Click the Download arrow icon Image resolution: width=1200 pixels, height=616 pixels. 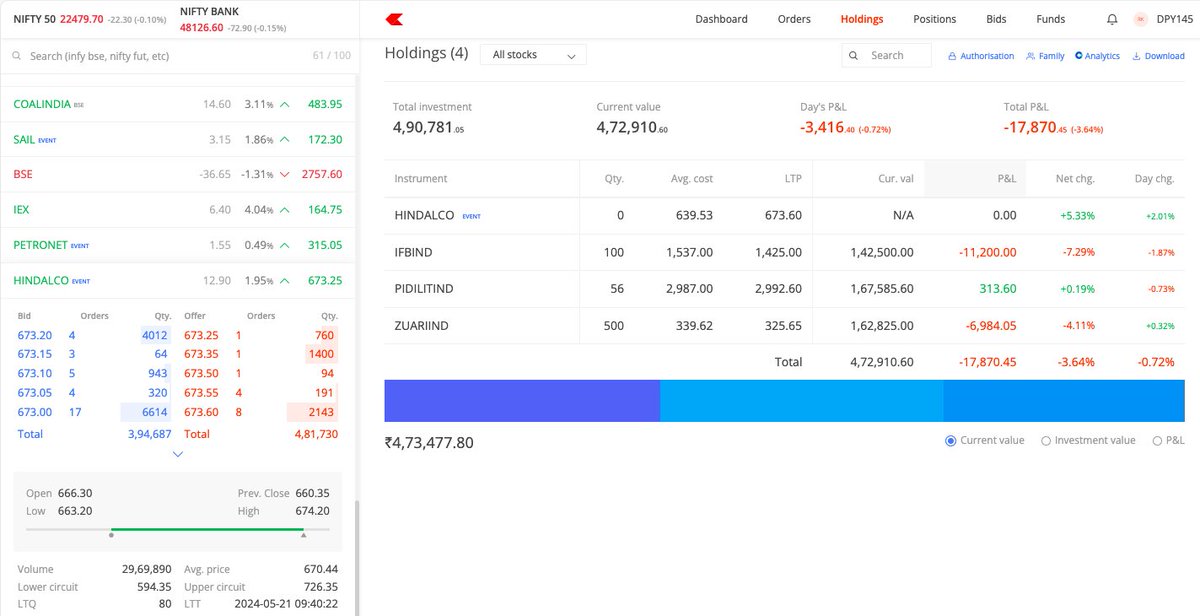(1136, 56)
